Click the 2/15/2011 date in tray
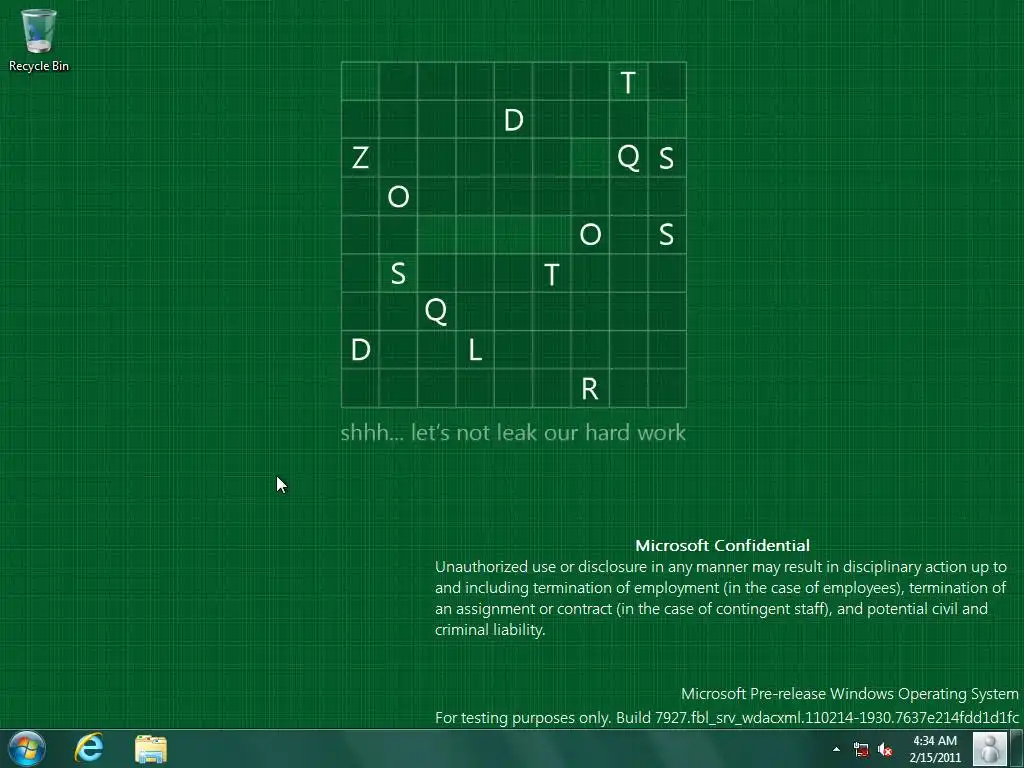The image size is (1024, 768). click(x=935, y=758)
